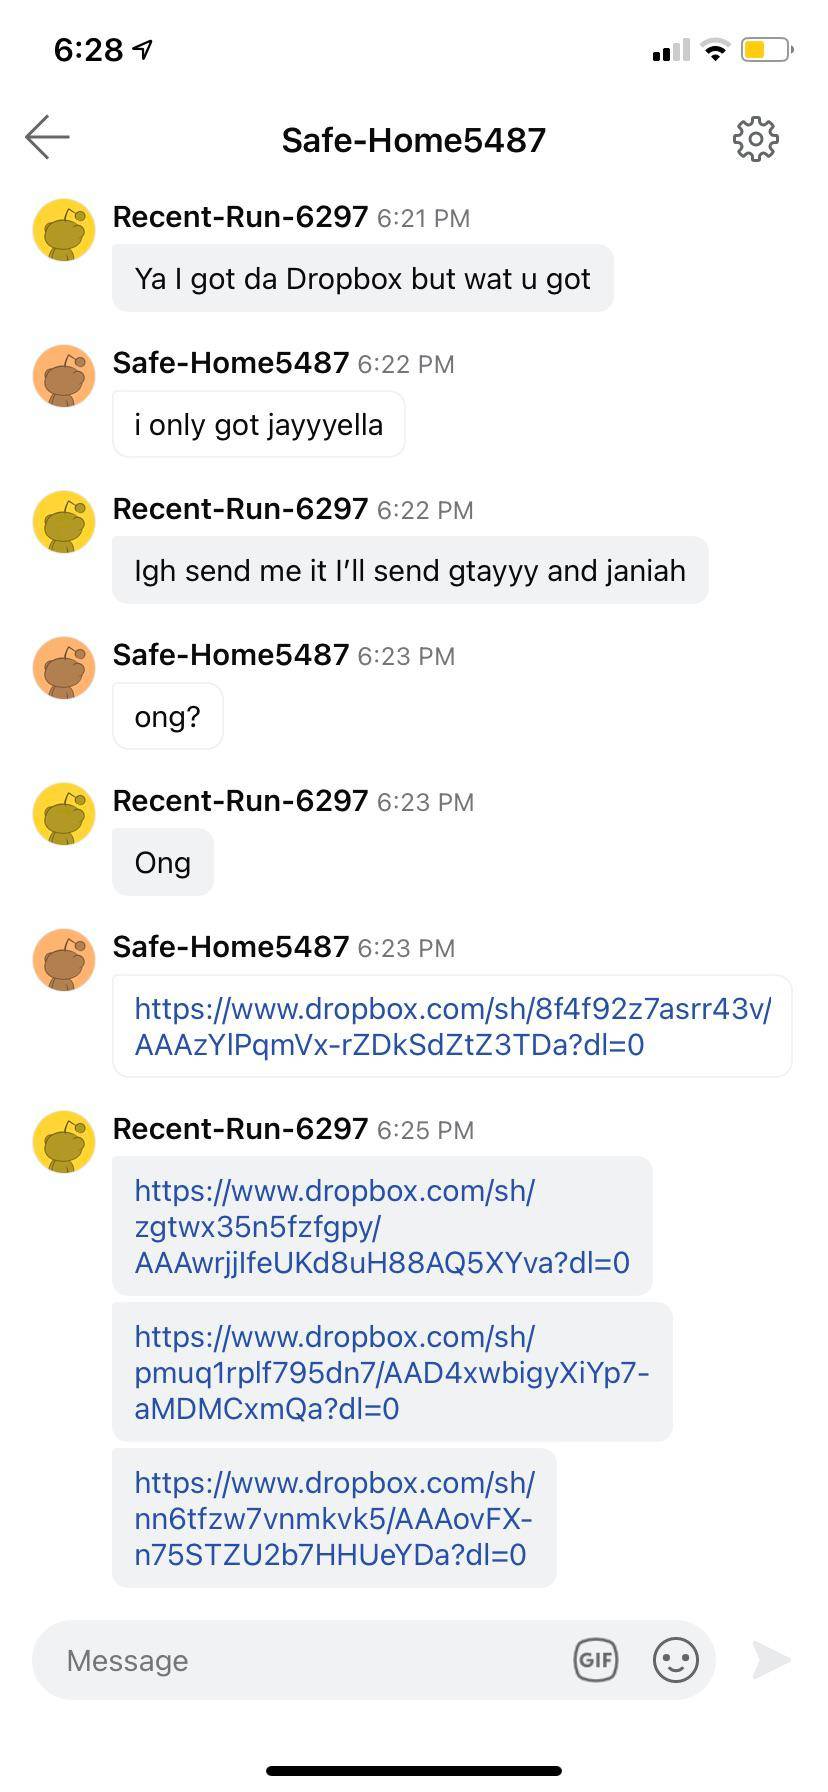Open the GIF picker
Viewport: 828px width, 1792px height.
coord(596,1661)
